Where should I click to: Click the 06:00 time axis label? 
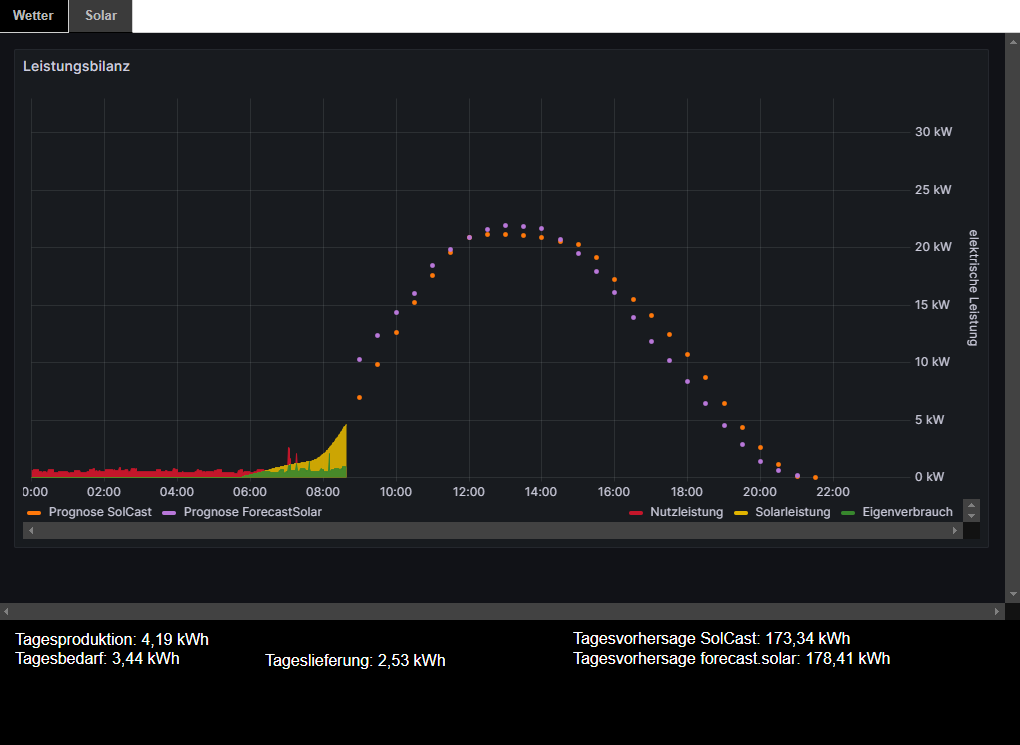click(x=250, y=492)
